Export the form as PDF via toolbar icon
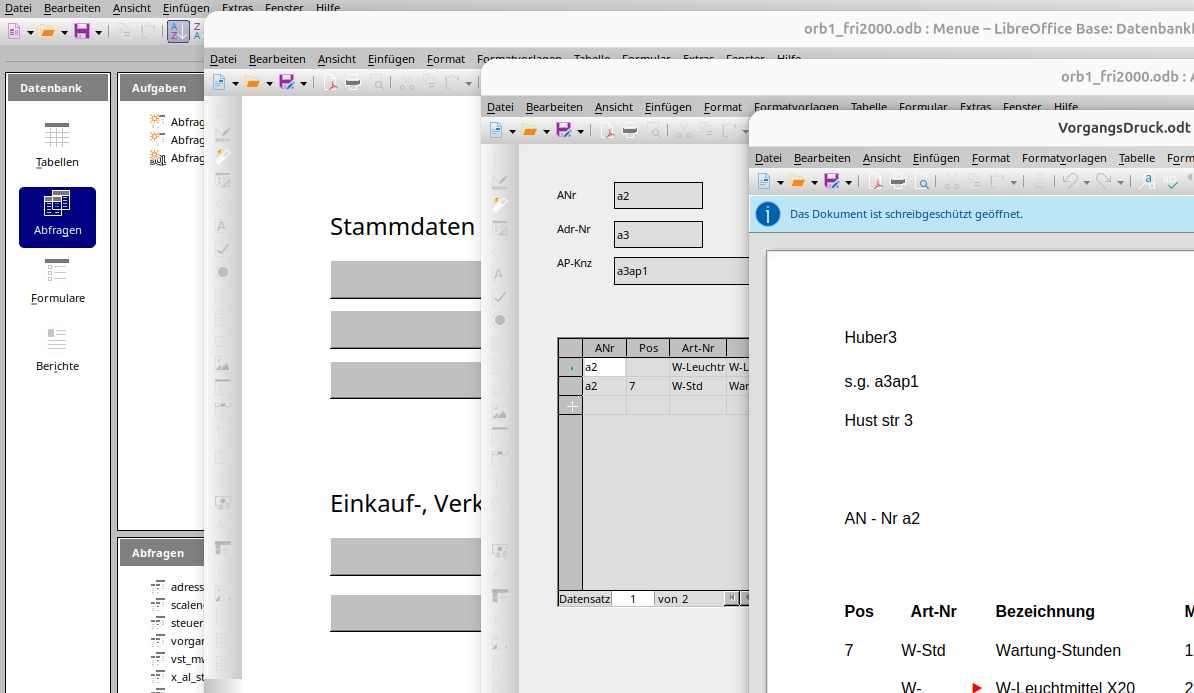The height and width of the screenshot is (693, 1194). coord(609,132)
